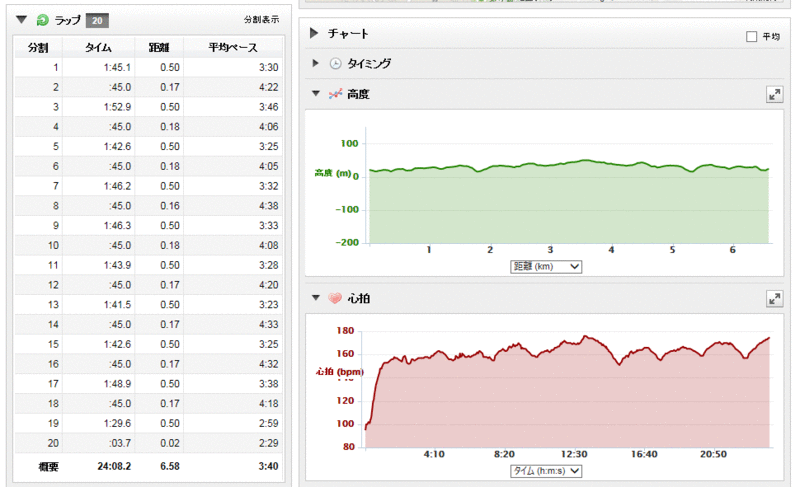Click the green lap icon beside ラップ
This screenshot has height=487, width=800.
coord(41,20)
